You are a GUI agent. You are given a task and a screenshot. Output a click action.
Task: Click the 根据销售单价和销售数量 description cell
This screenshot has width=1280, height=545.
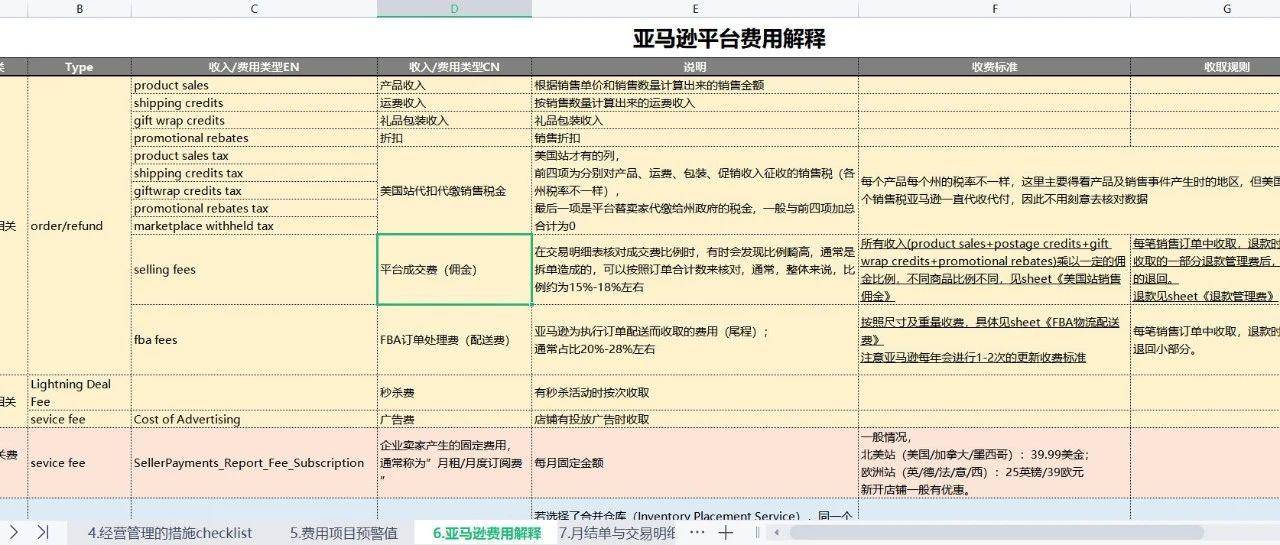tap(695, 85)
